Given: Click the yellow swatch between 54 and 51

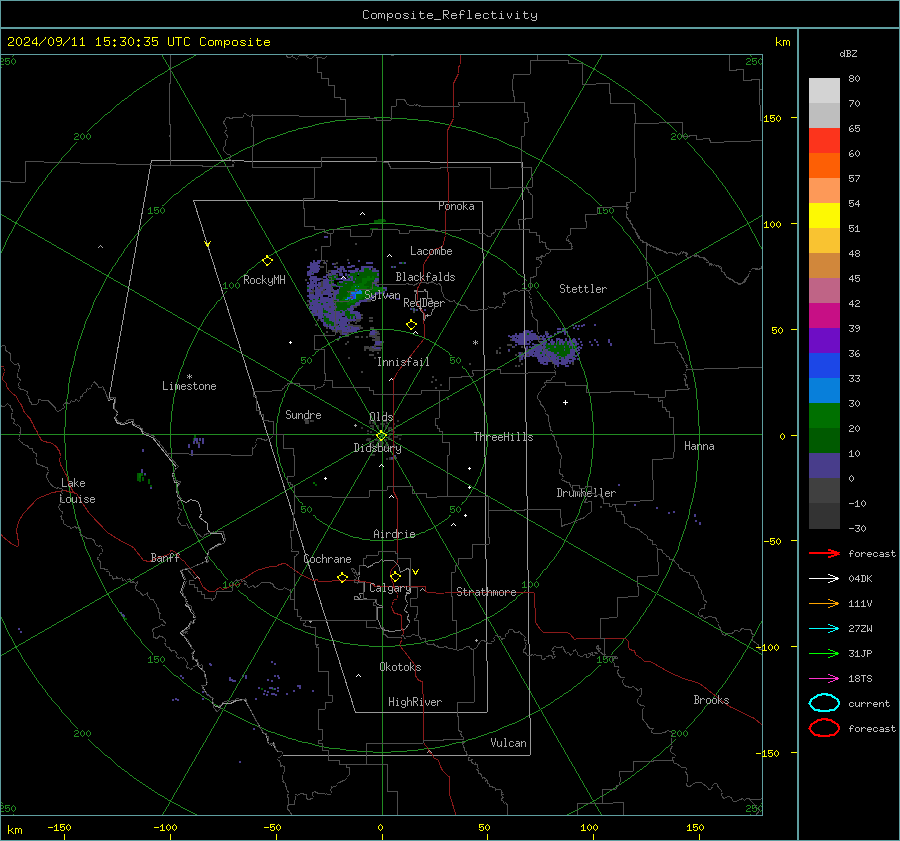Looking at the screenshot, I should click(x=824, y=216).
